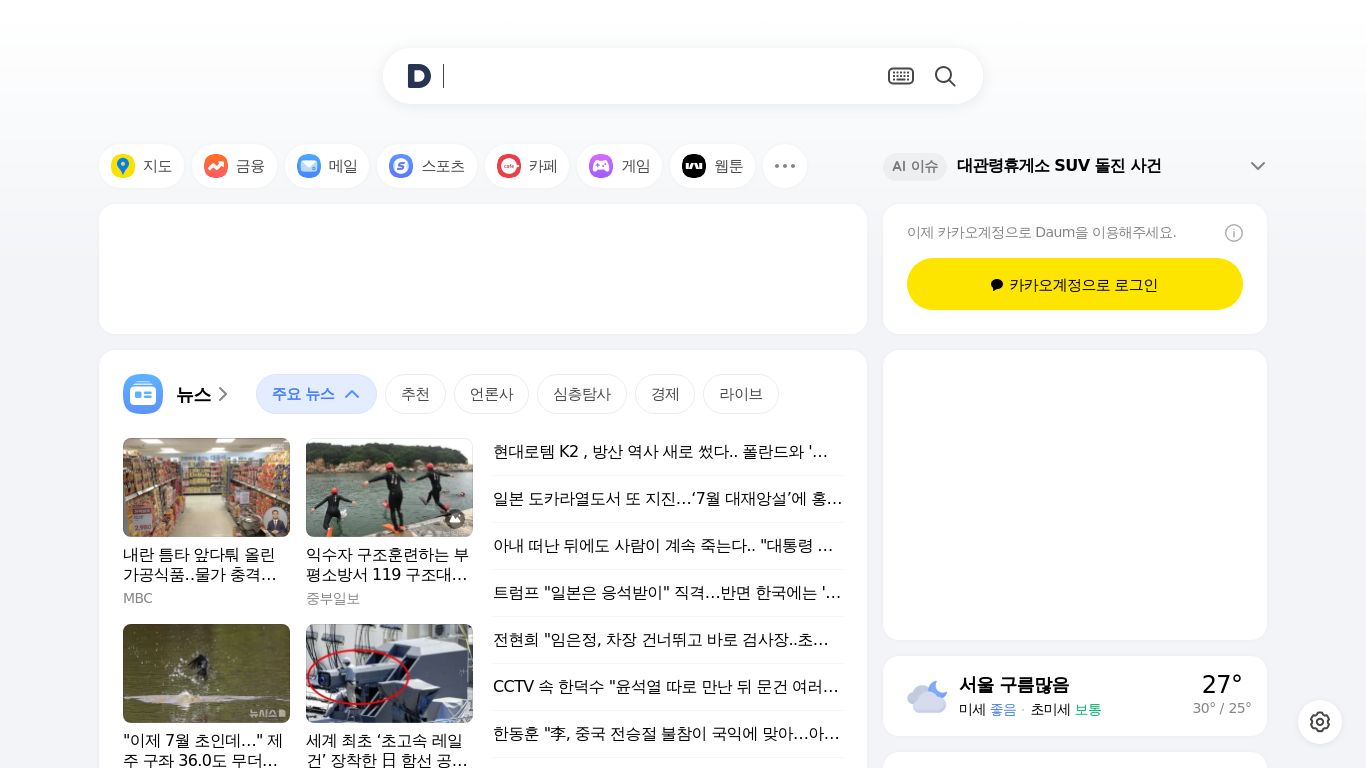Screen dimensions: 1366x768
Task: Show more services via three-dots button
Action: coord(785,166)
